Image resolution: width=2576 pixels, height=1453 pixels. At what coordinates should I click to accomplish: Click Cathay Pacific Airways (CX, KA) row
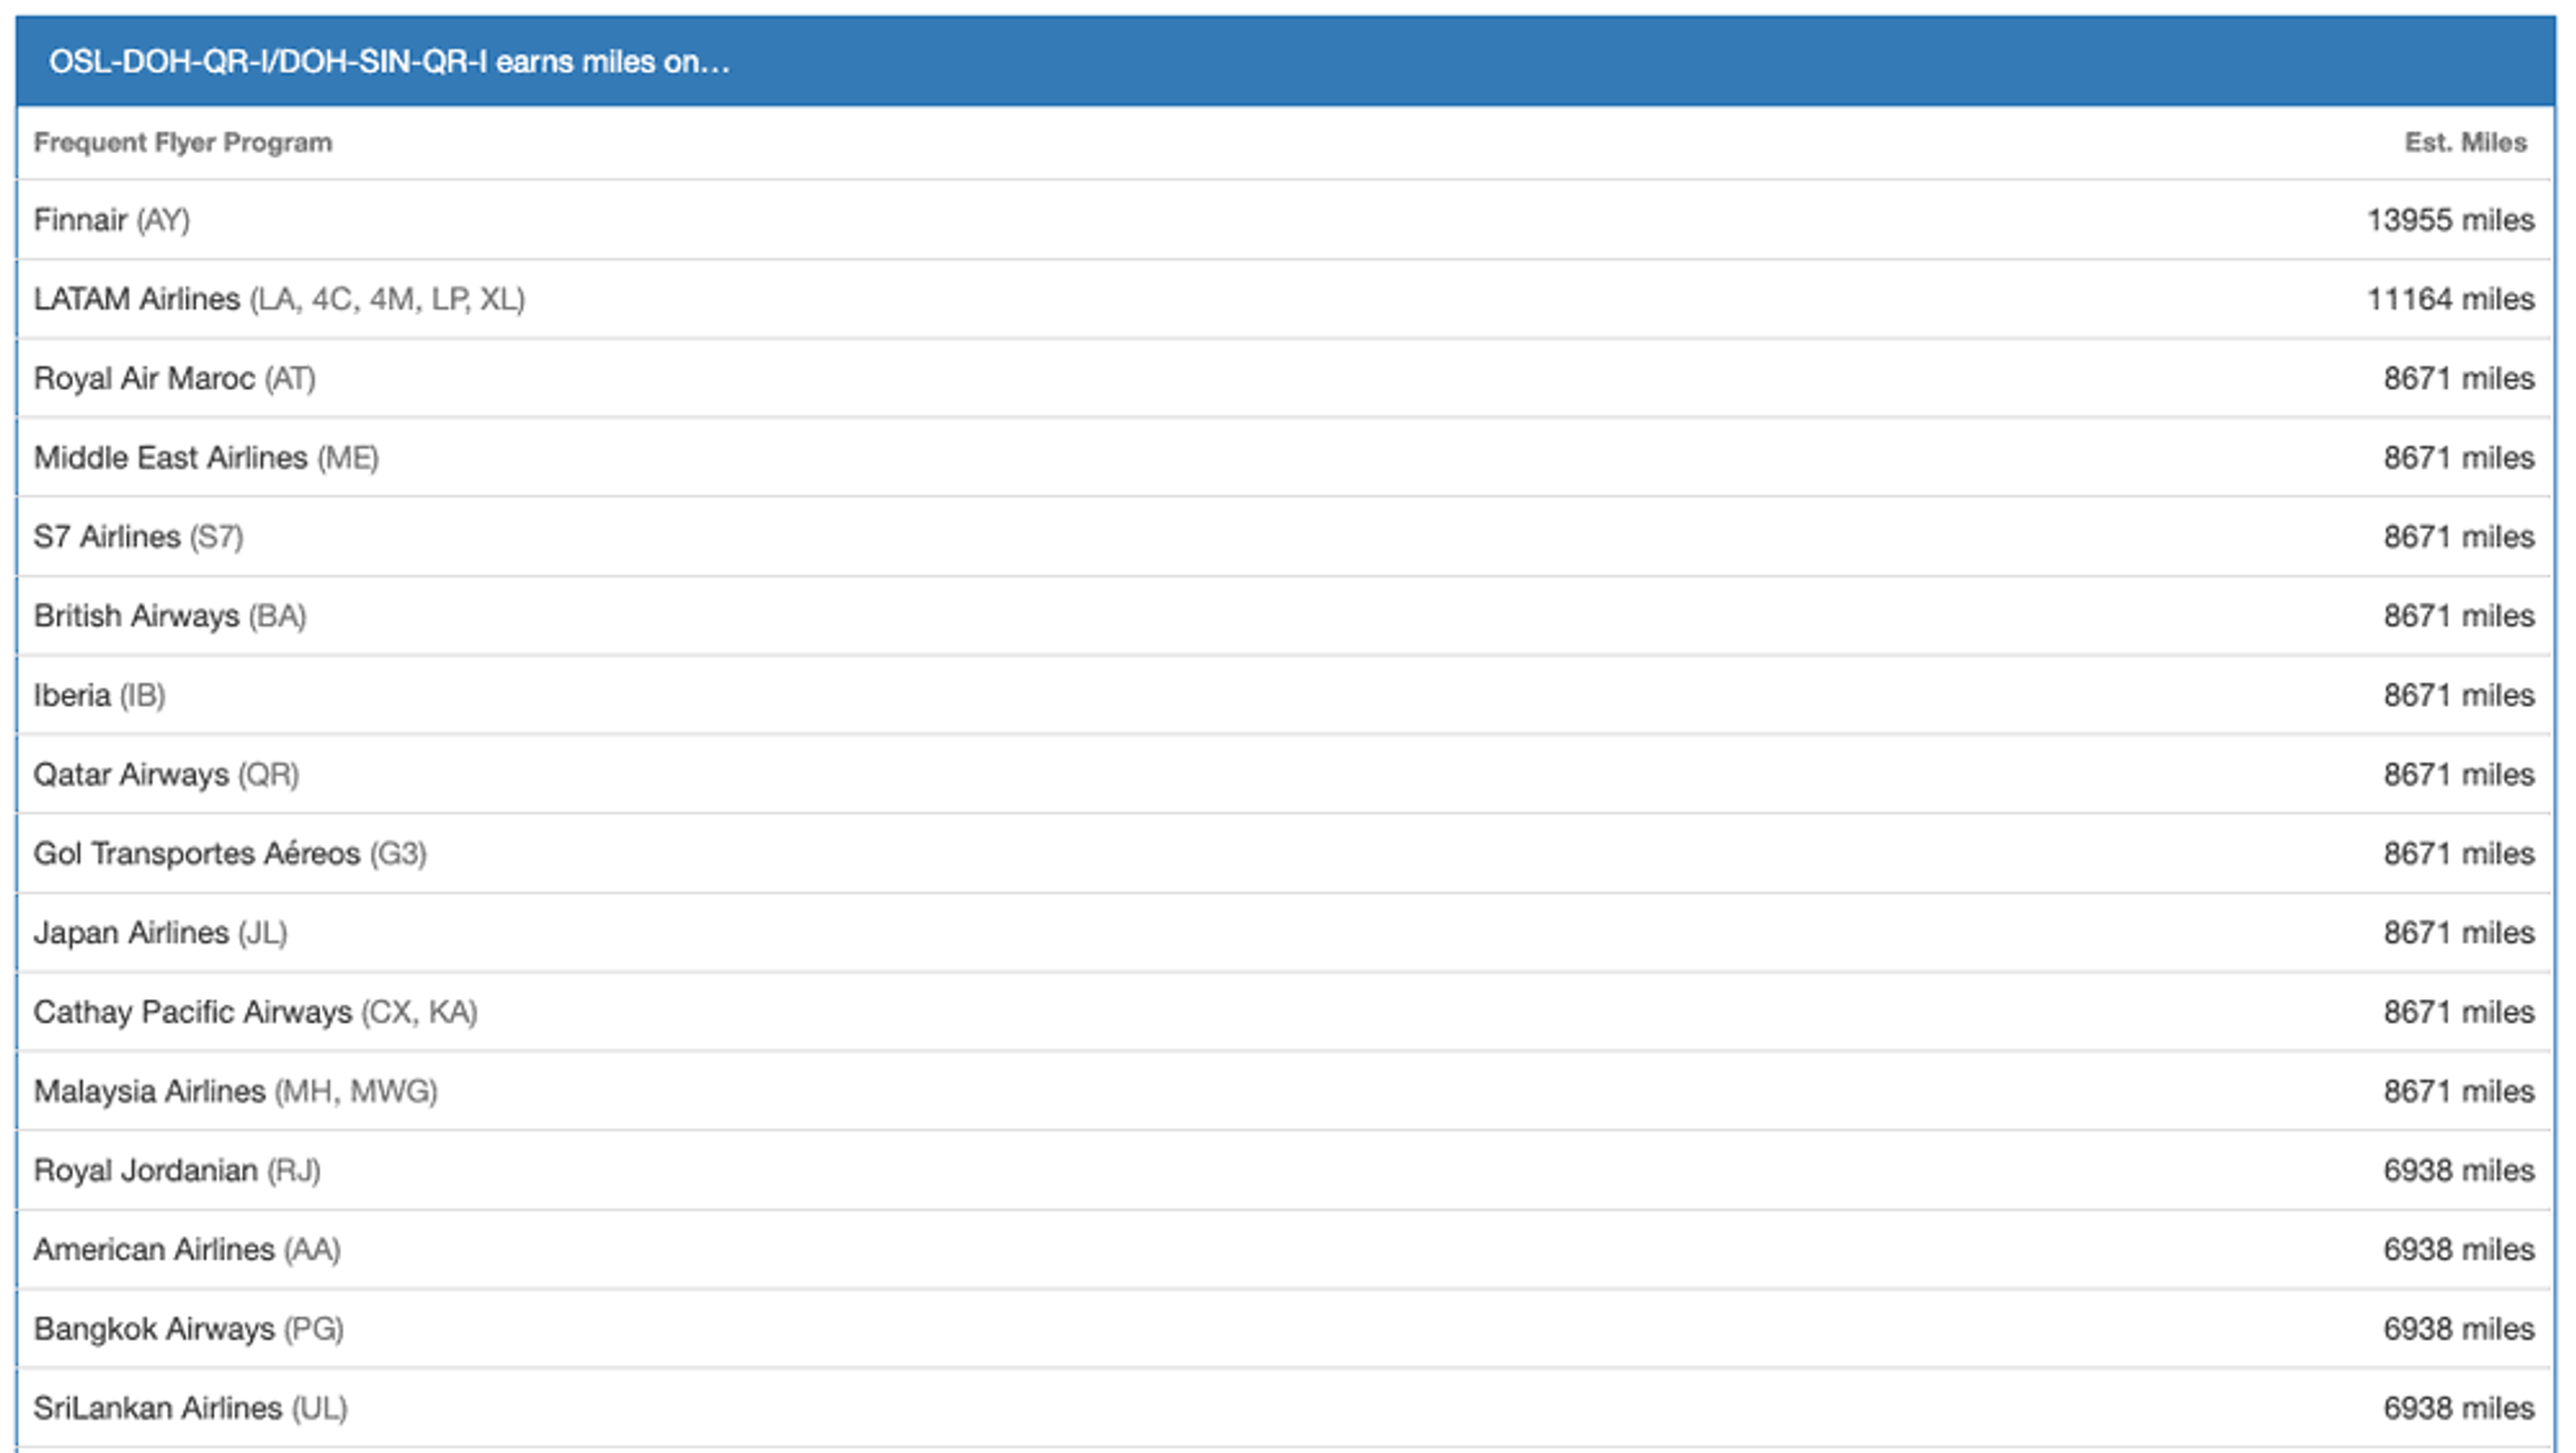click(x=255, y=1012)
